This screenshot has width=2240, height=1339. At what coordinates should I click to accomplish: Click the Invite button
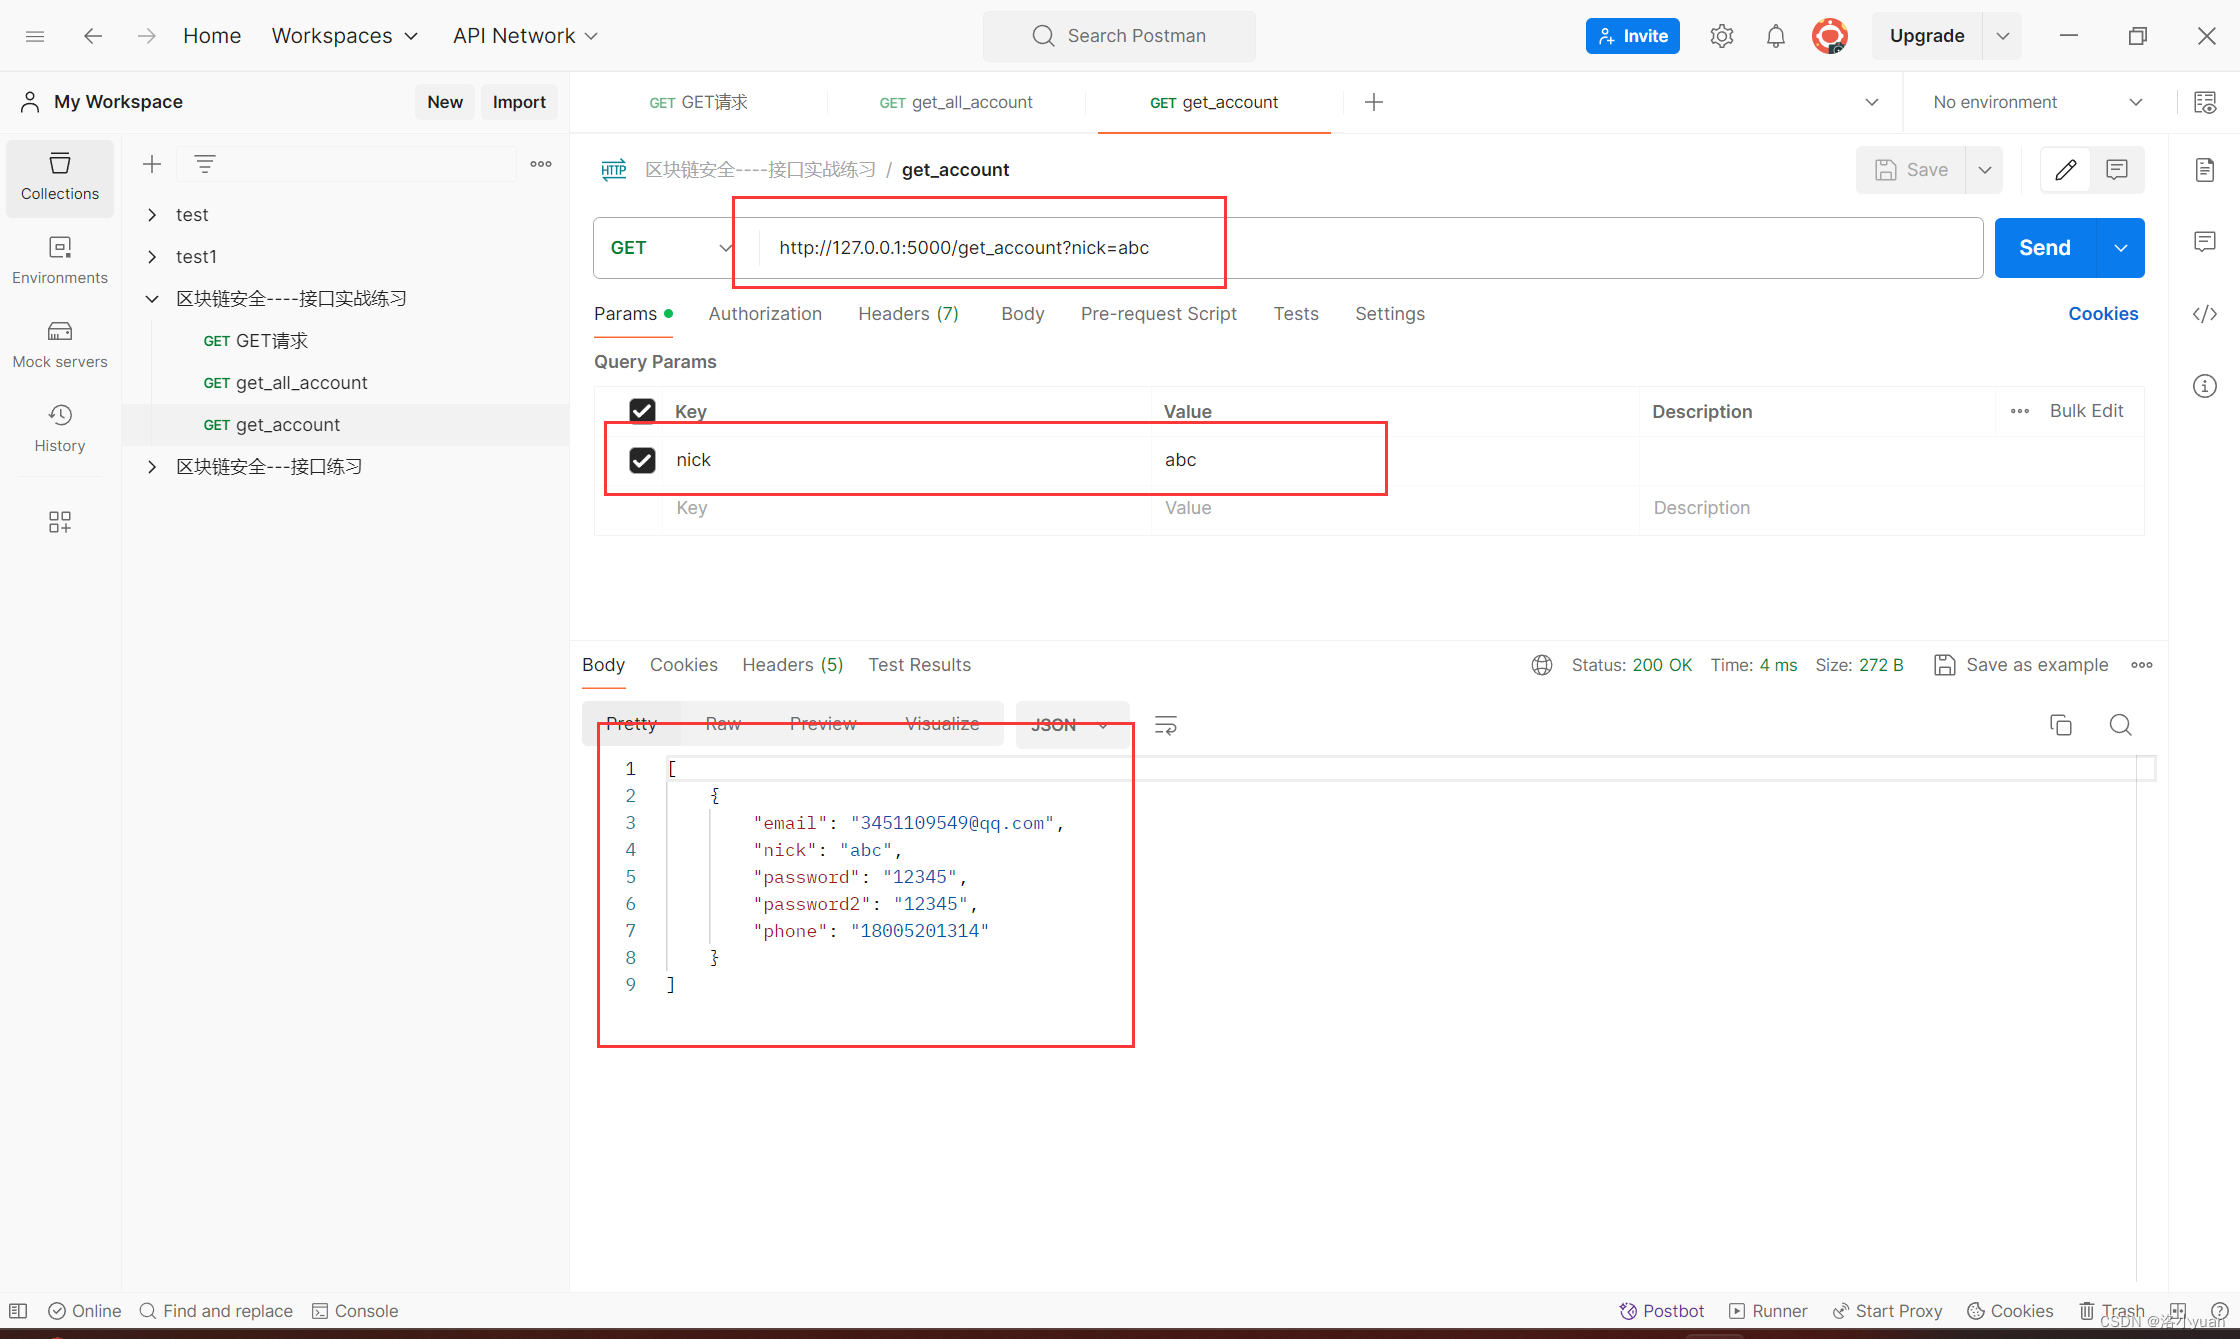(x=1632, y=36)
